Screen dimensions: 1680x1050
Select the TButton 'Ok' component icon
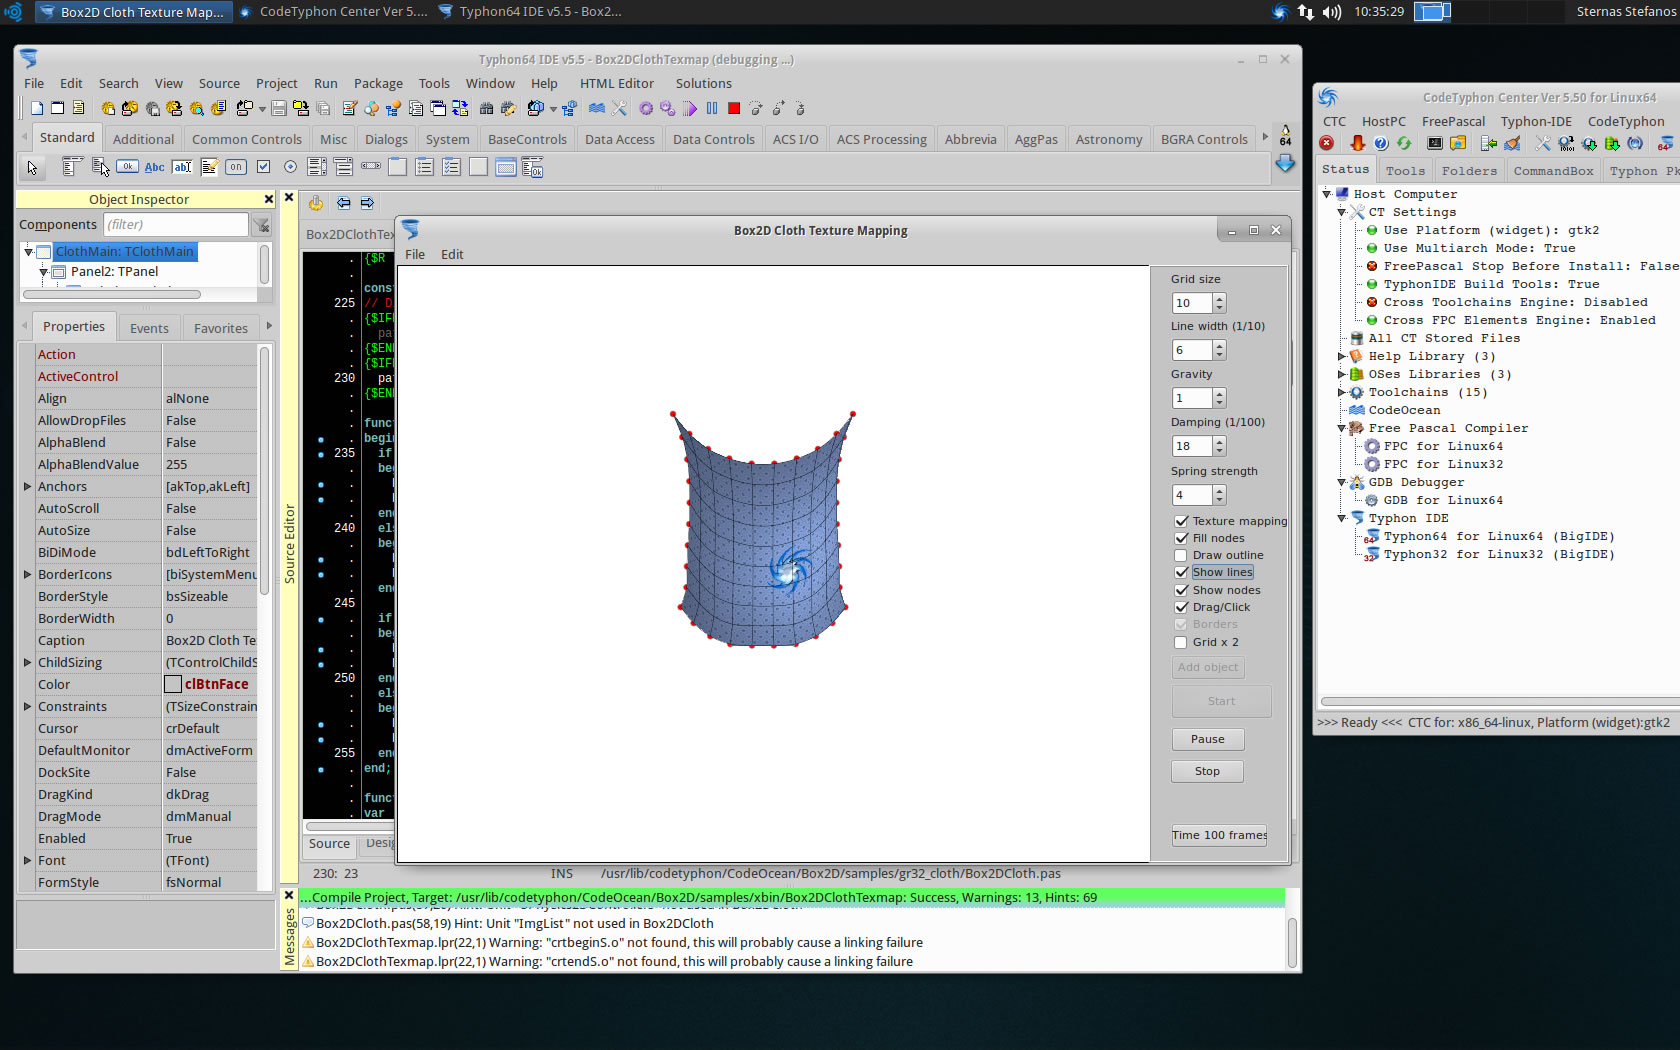pyautogui.click(x=127, y=167)
